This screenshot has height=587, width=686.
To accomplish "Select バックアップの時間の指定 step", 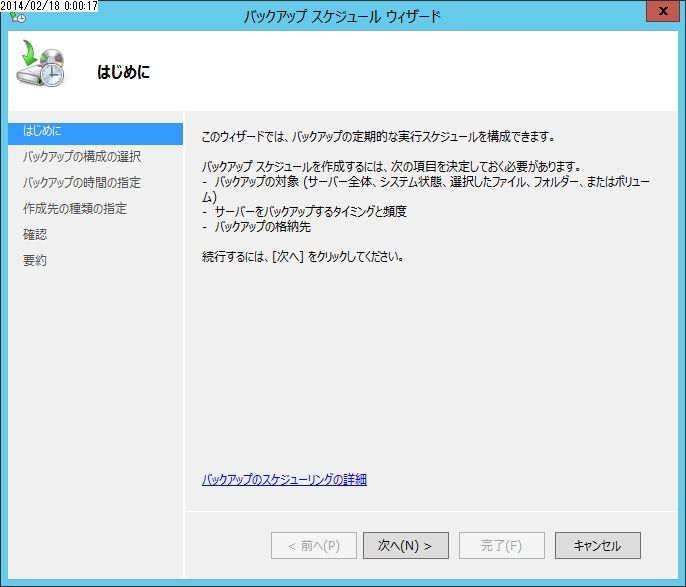I will click(x=82, y=182).
